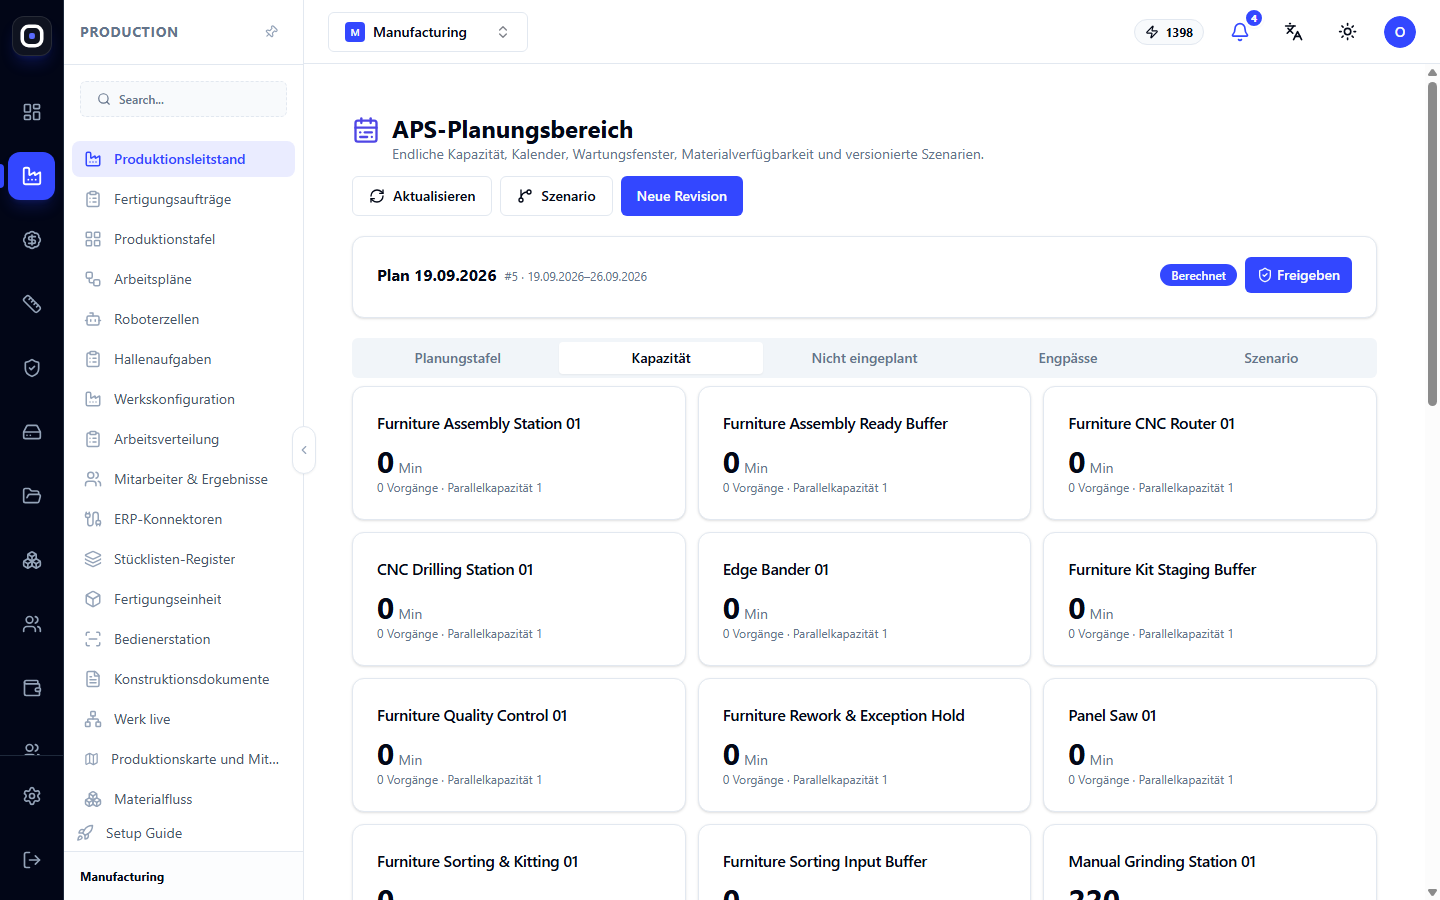Open the Manufacturing workspace dropdown
Viewport: 1440px width, 900px height.
click(428, 32)
